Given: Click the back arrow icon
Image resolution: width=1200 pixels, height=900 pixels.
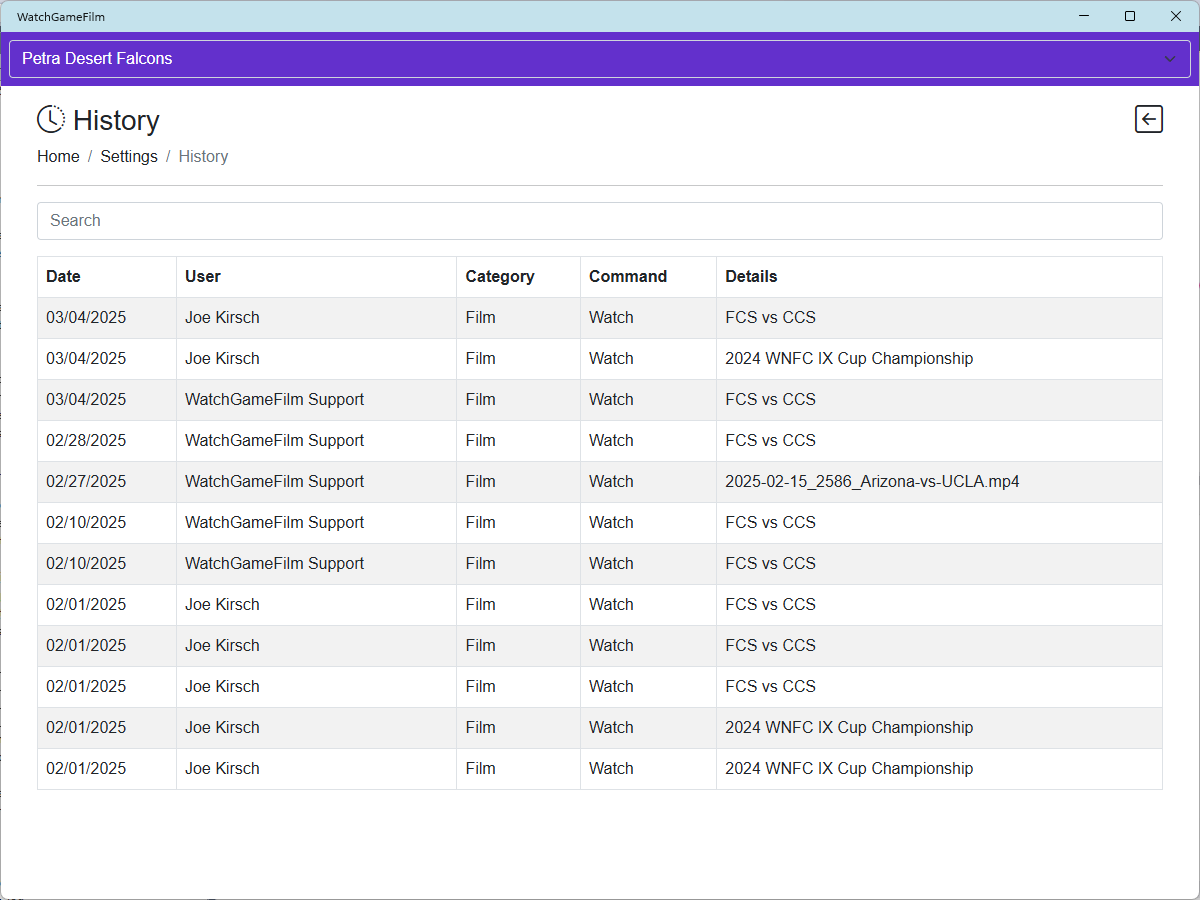Looking at the screenshot, I should 1149,120.
